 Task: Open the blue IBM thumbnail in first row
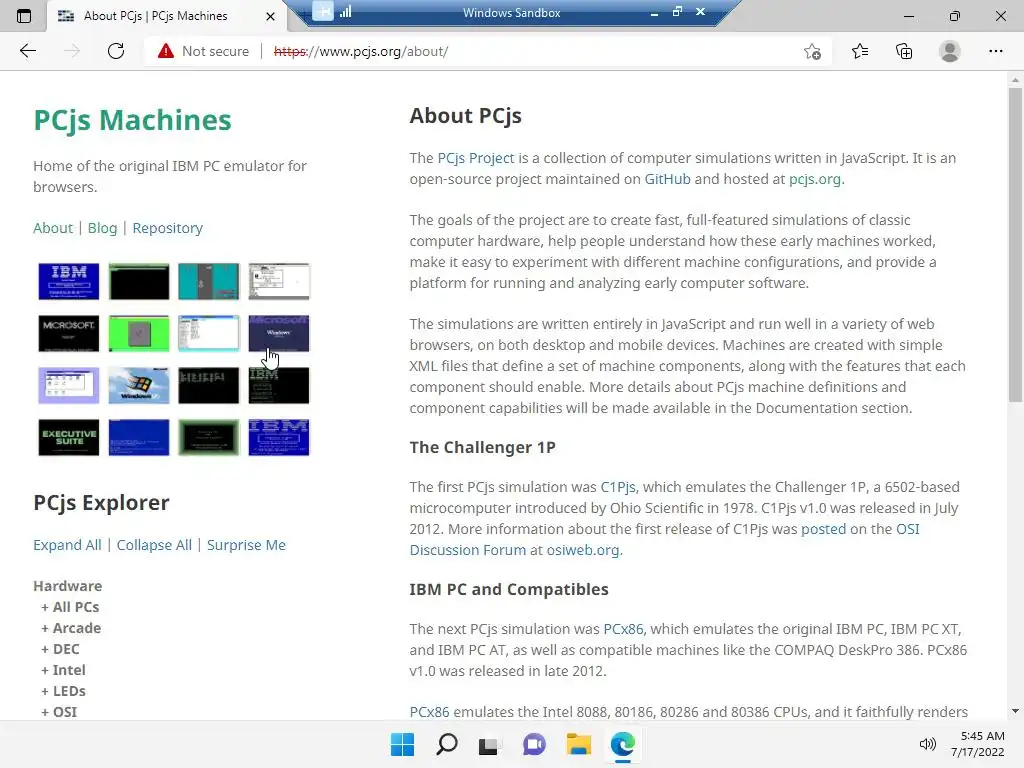[x=69, y=281]
